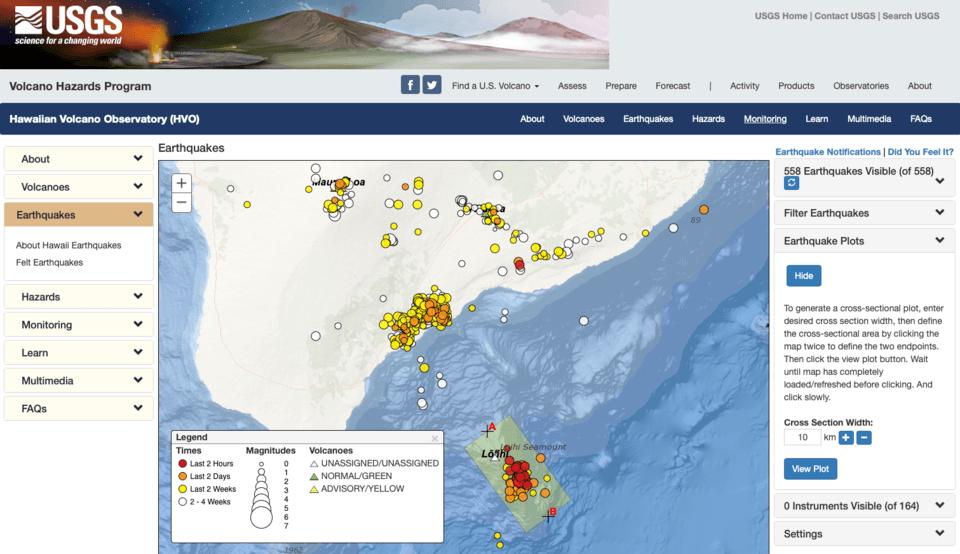Close the map Legend panel
960x554 pixels.
click(x=435, y=438)
